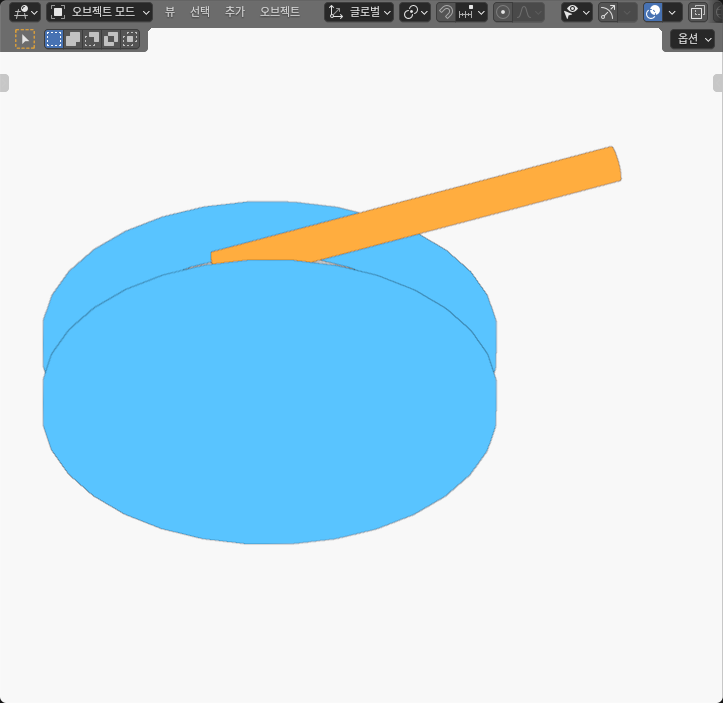Choose the intersect selection mode
This screenshot has width=723, height=703.
(x=130, y=39)
